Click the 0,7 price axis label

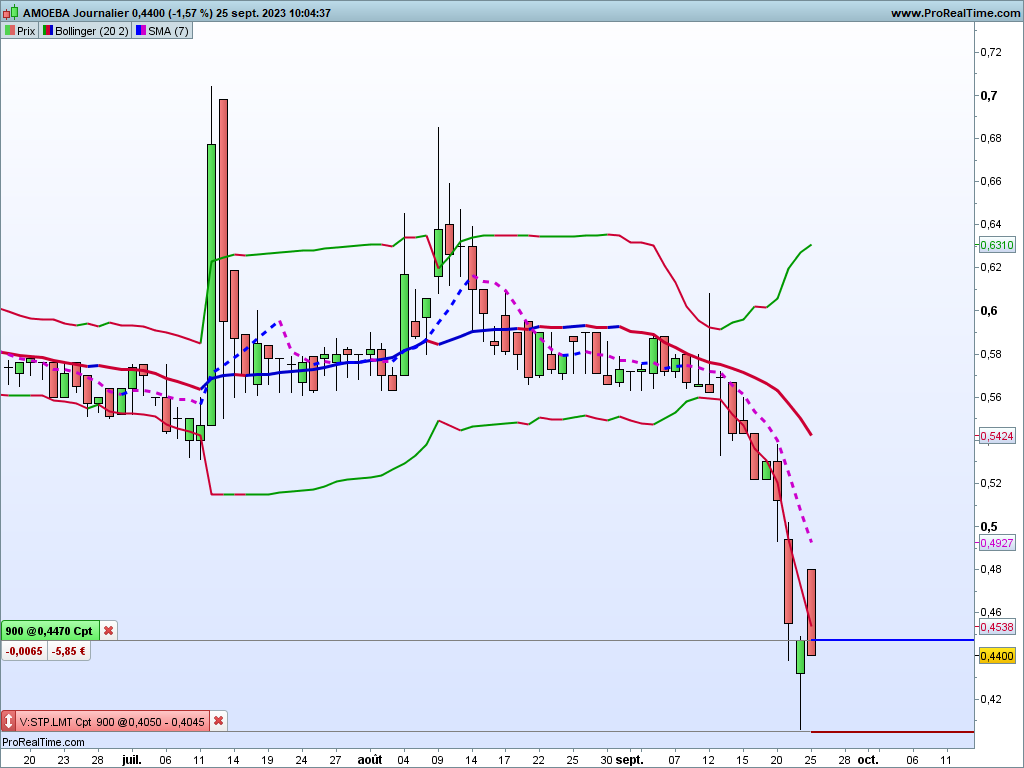989,95
